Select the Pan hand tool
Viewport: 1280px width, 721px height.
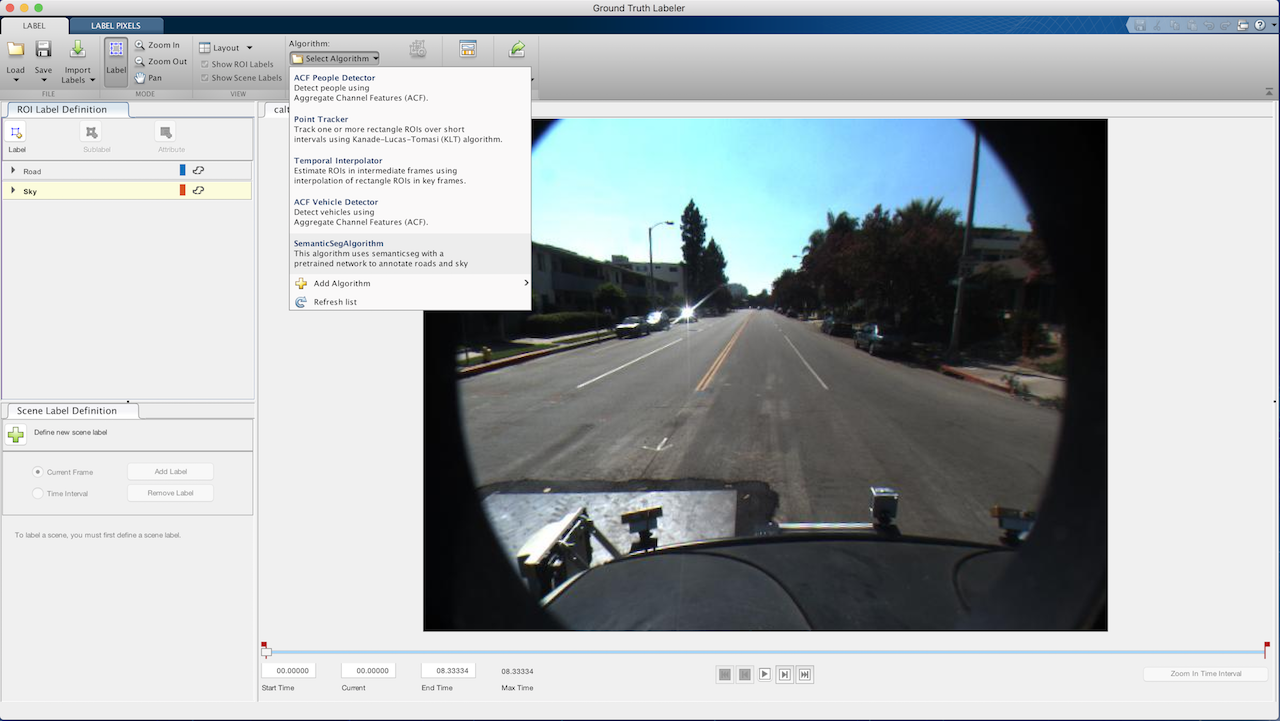pos(148,77)
